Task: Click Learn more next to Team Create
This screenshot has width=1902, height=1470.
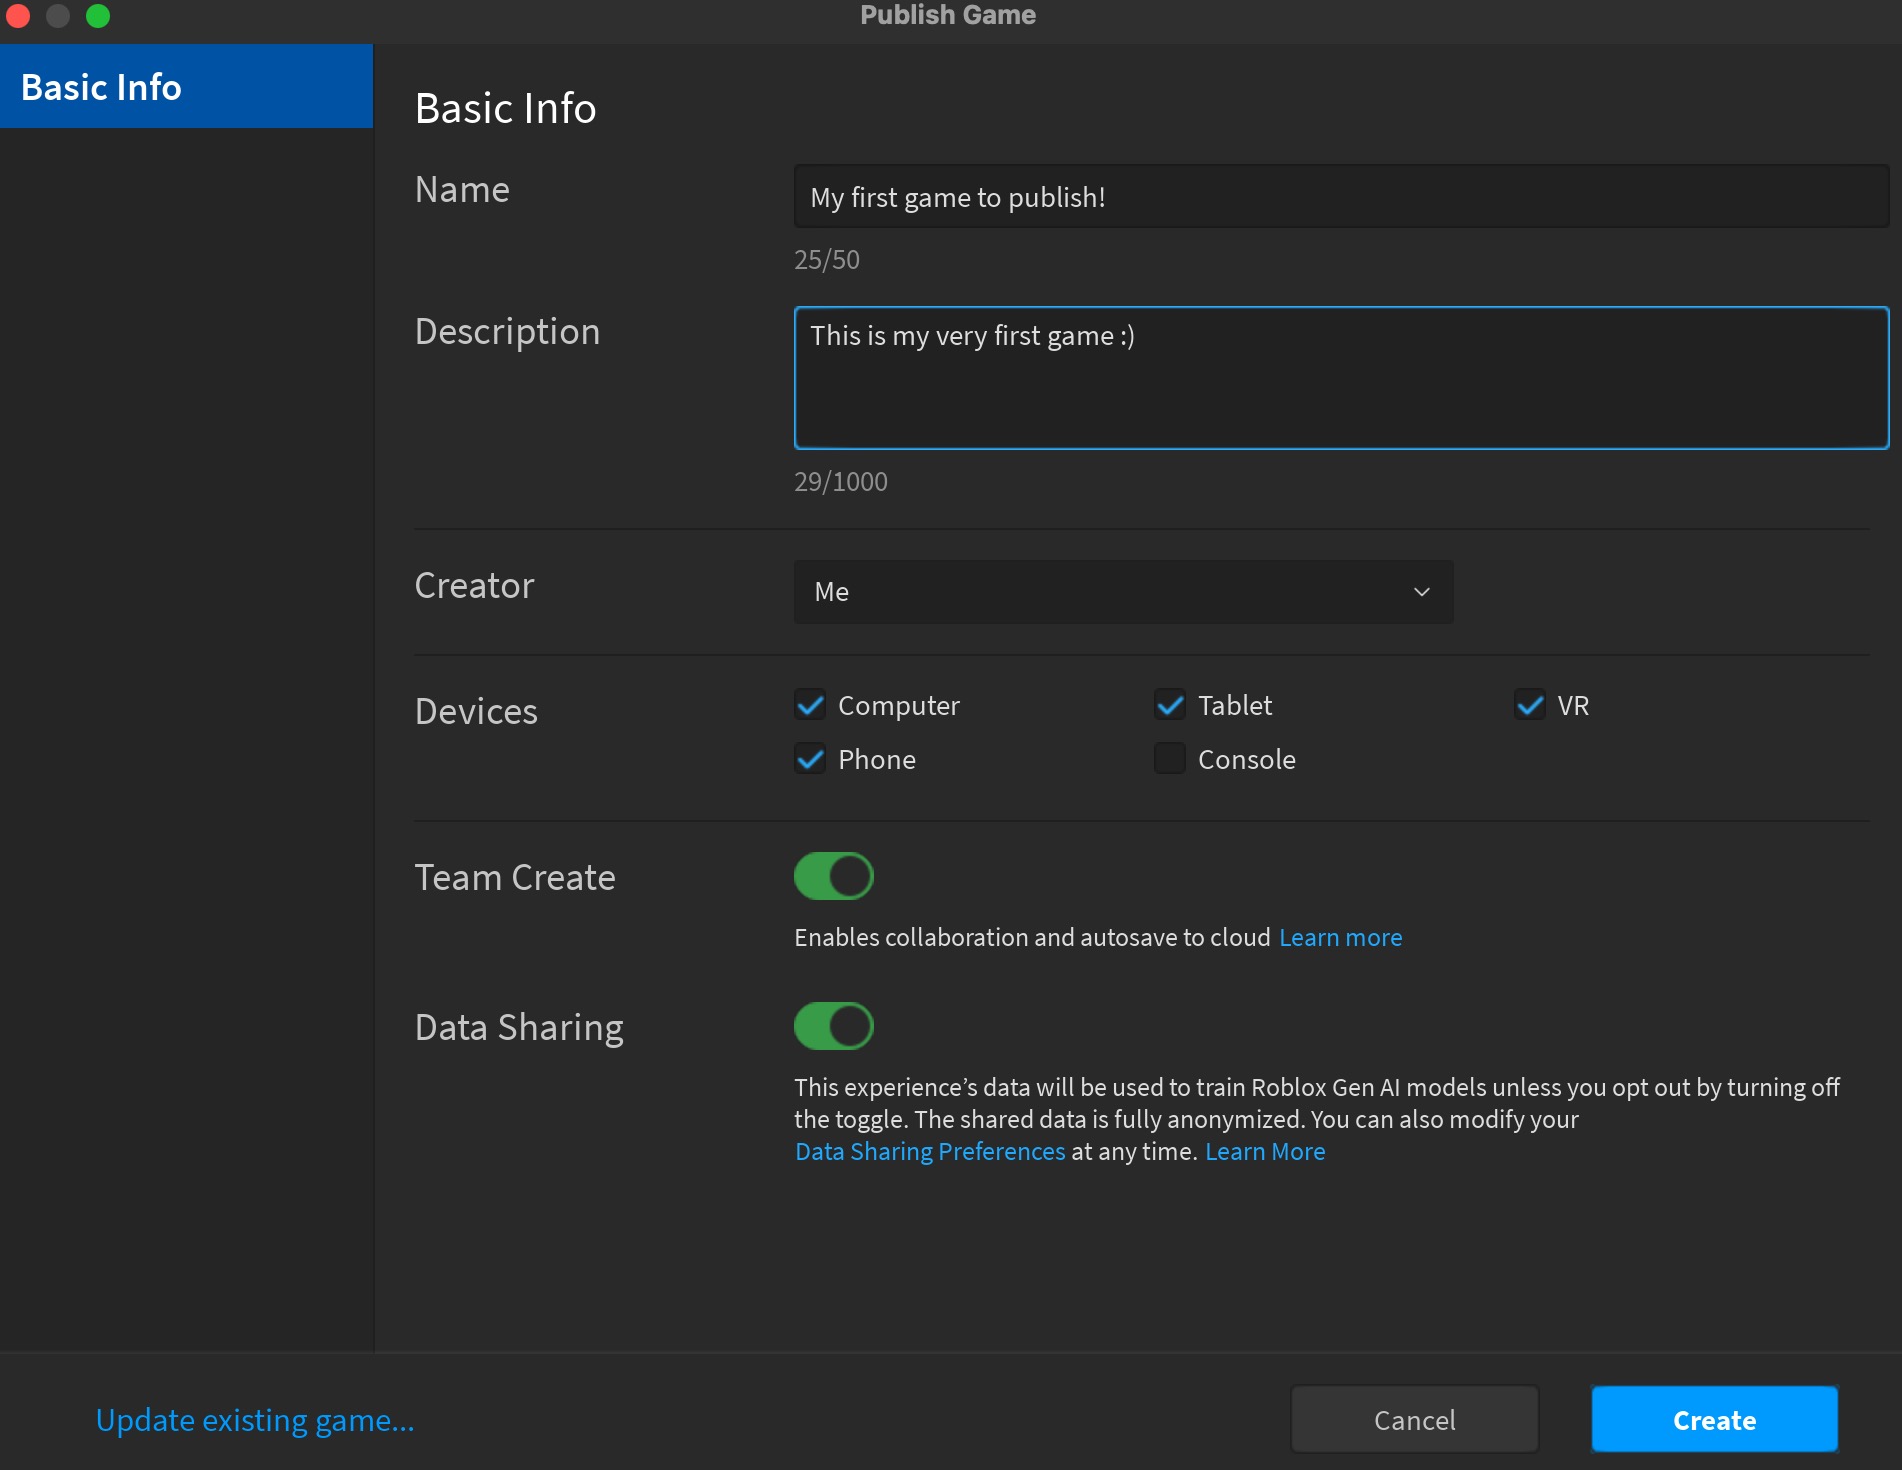Action: pyautogui.click(x=1340, y=937)
